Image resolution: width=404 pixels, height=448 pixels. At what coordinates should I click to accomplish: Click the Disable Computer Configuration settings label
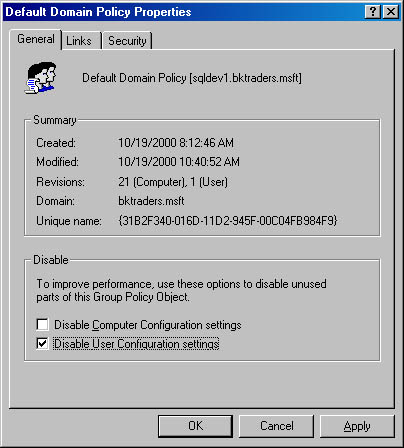pyautogui.click(x=148, y=325)
